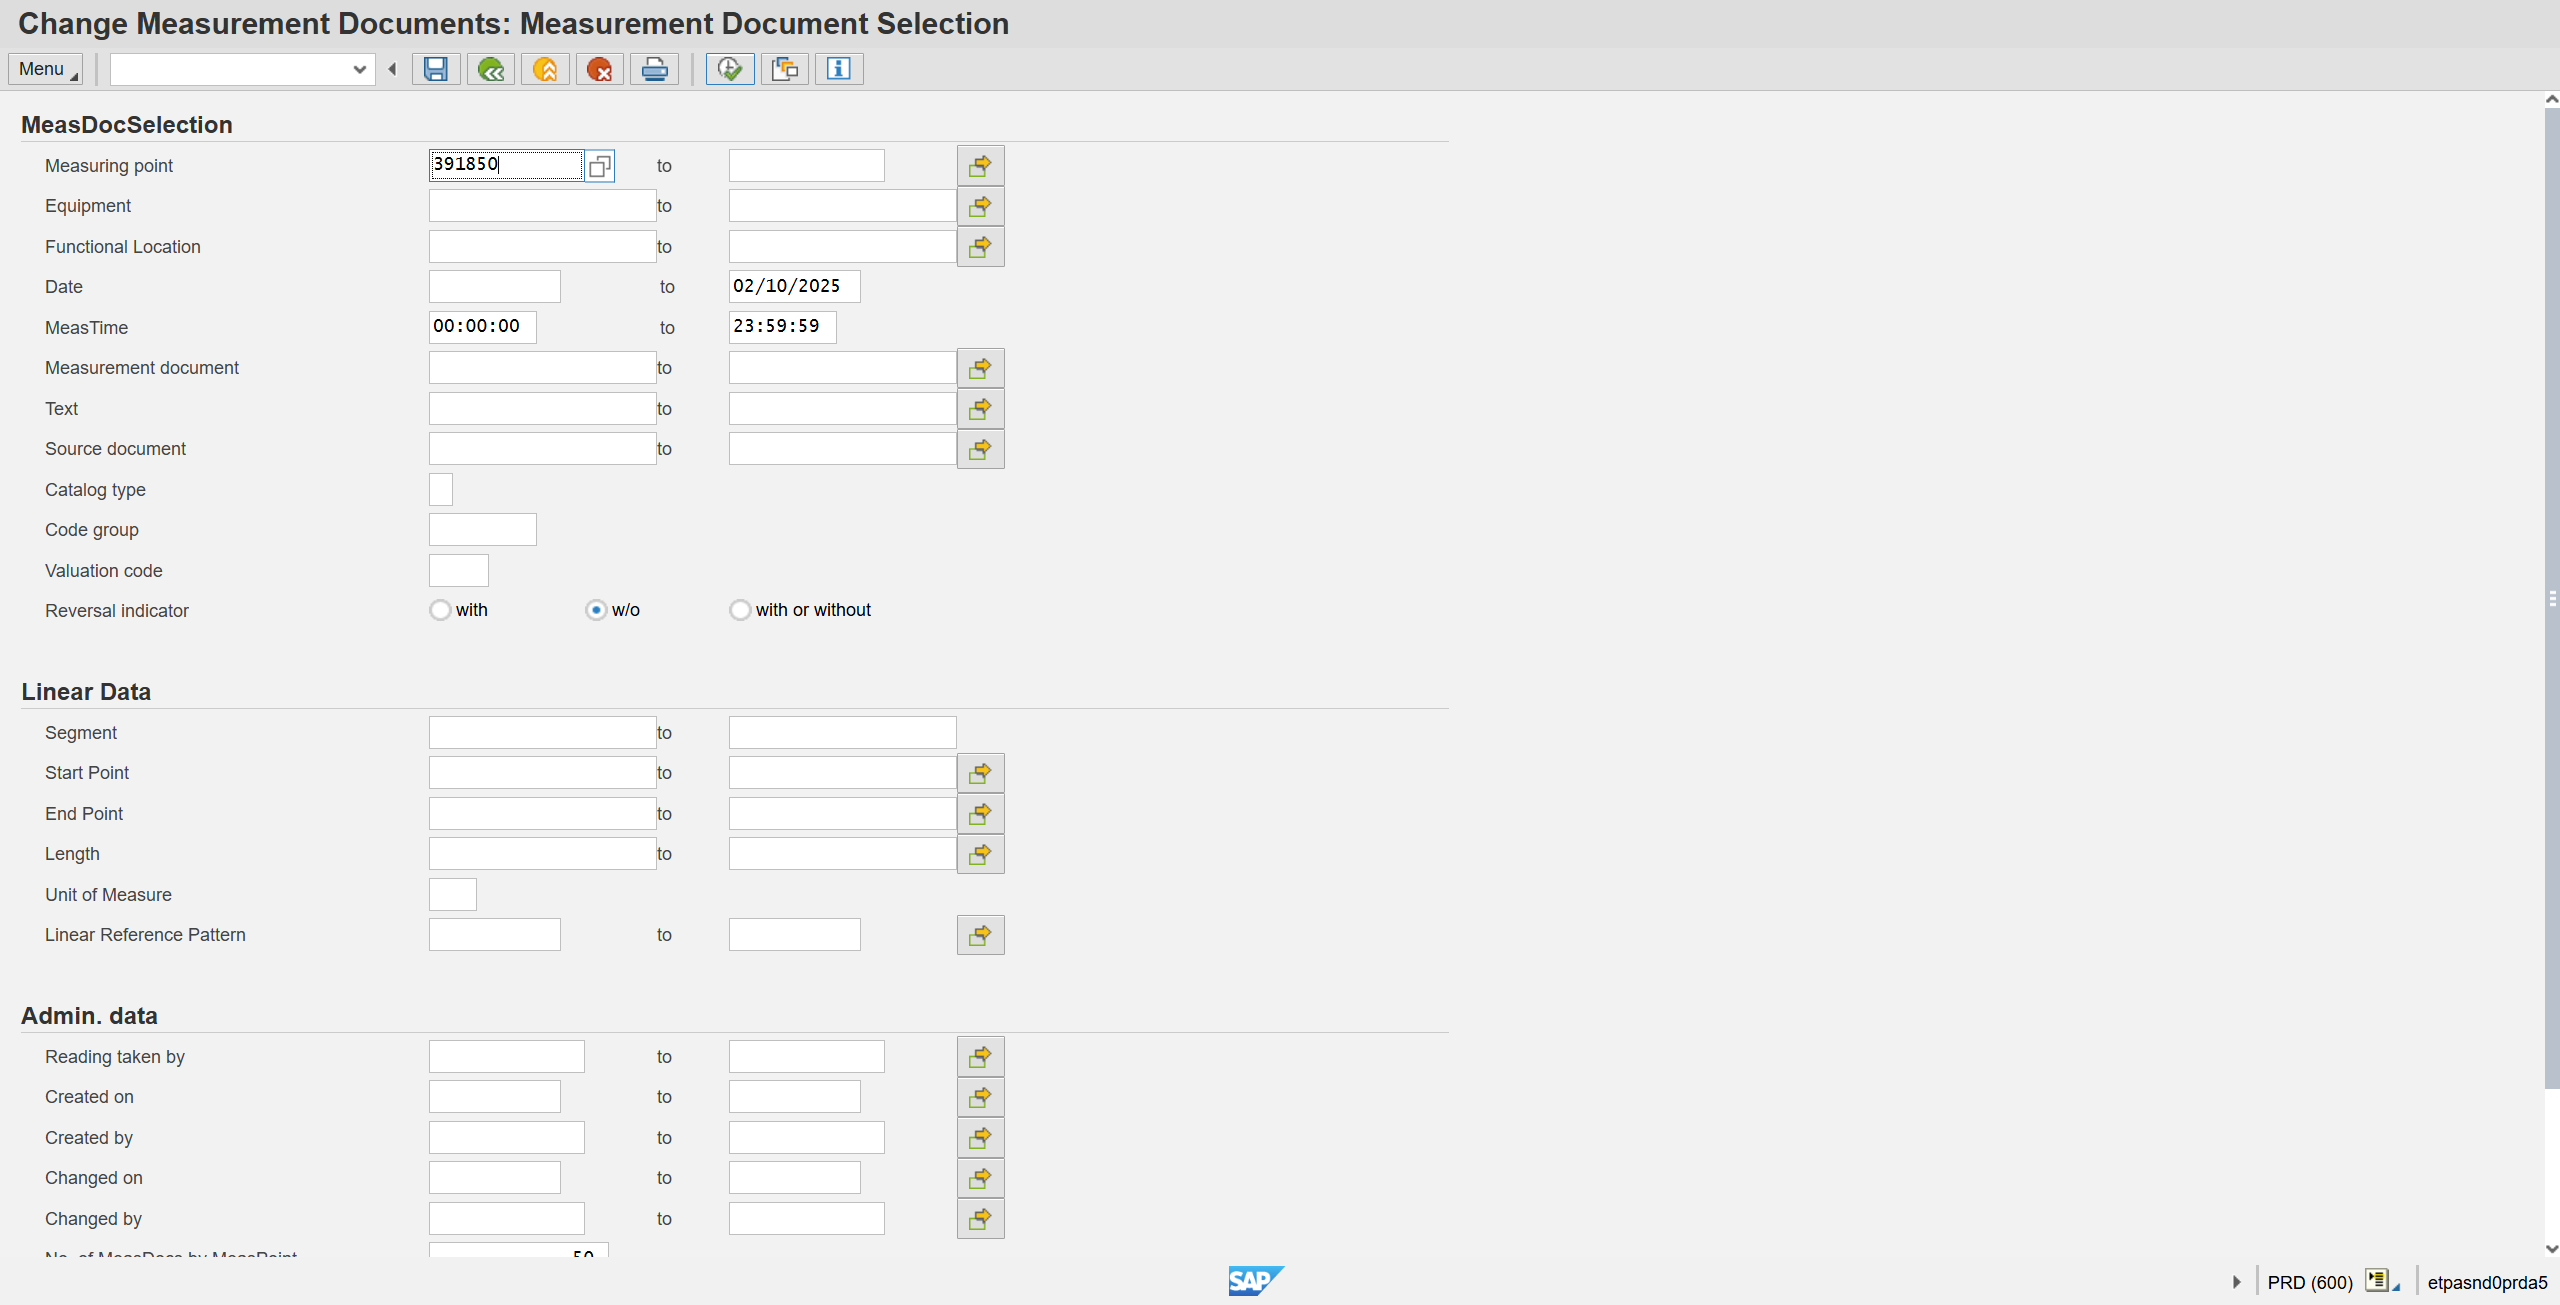Select 'with' reversal indicator radio
Screen dimensions: 2560x1305
[440, 610]
